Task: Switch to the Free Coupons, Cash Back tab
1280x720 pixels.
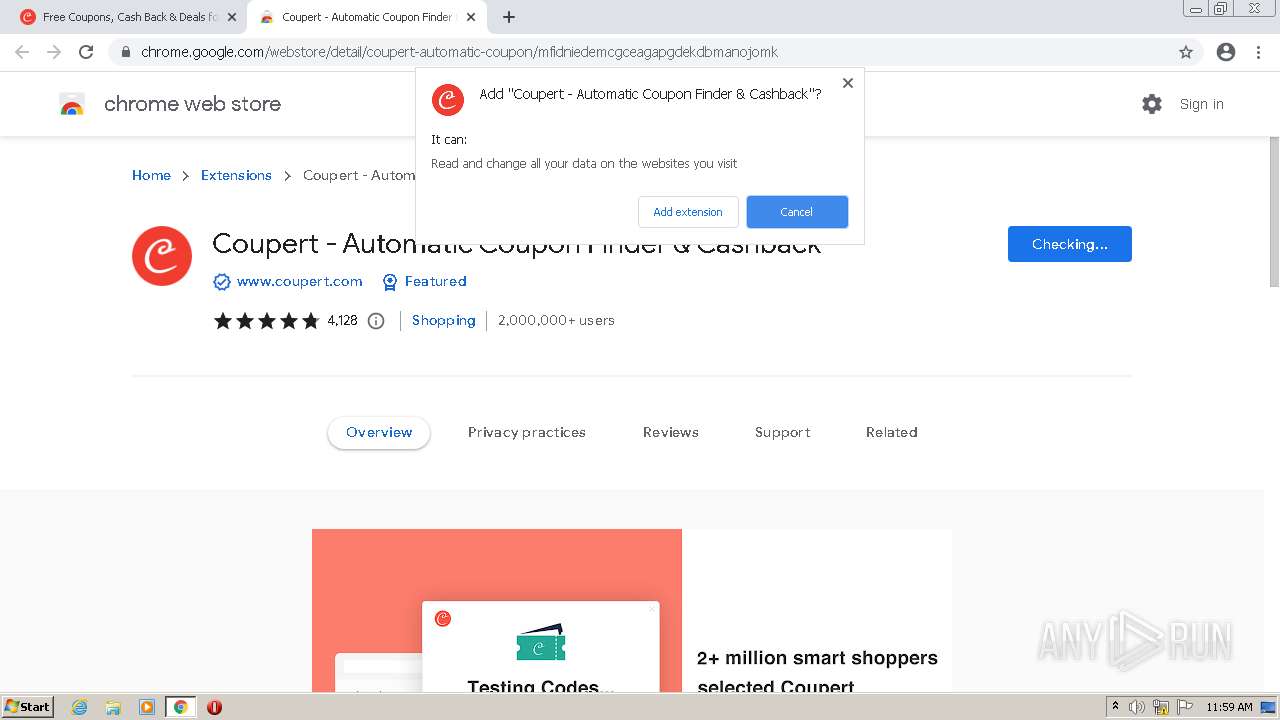Action: tap(129, 17)
